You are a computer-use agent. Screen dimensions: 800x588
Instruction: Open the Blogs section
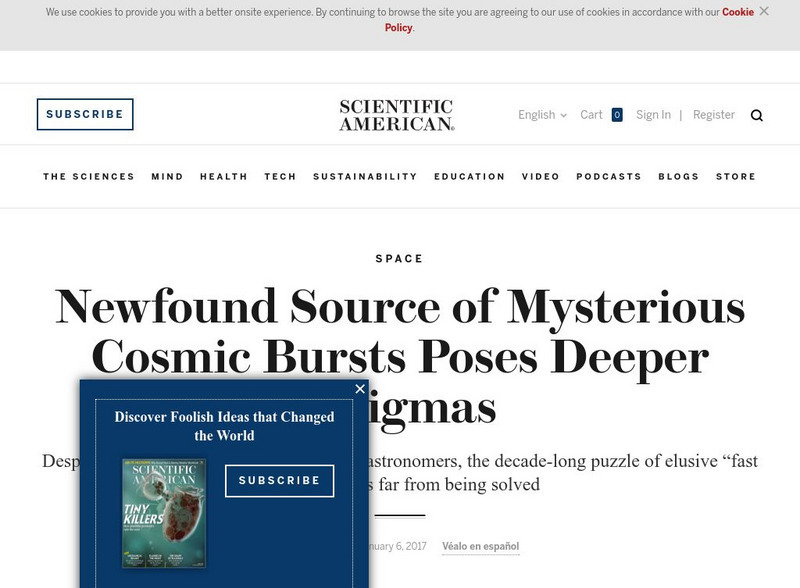pyautogui.click(x=679, y=177)
